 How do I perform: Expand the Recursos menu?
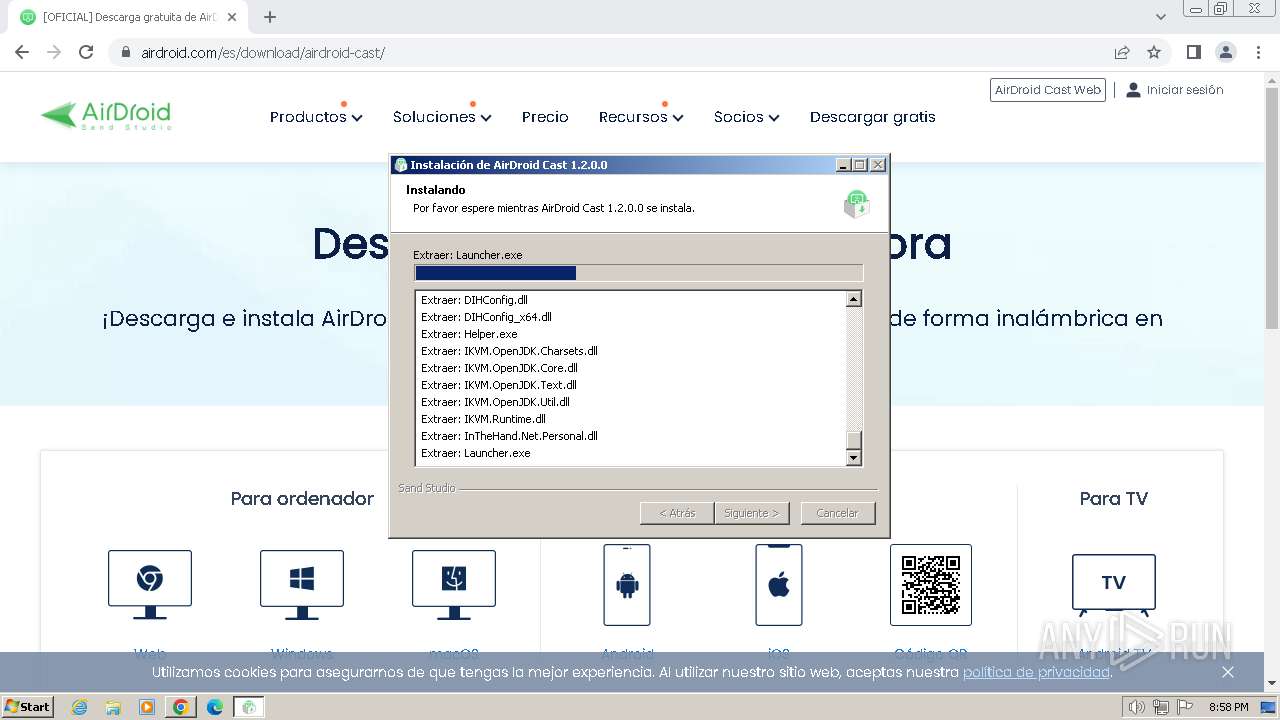tap(641, 117)
